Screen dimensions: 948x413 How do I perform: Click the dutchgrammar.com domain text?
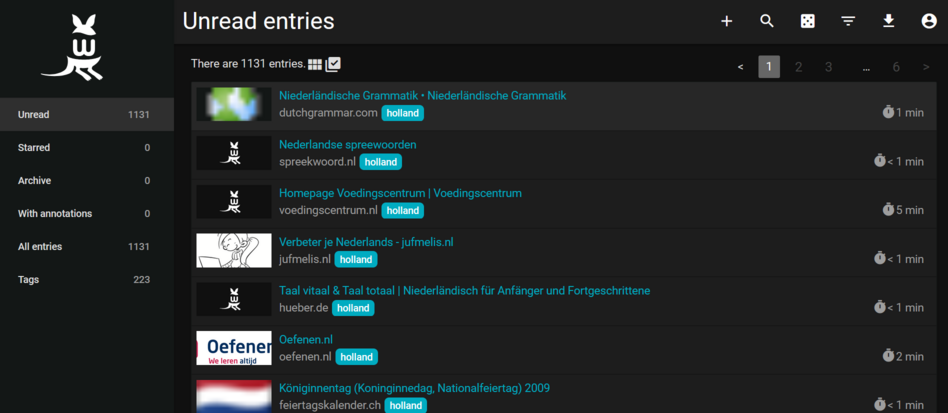(328, 112)
